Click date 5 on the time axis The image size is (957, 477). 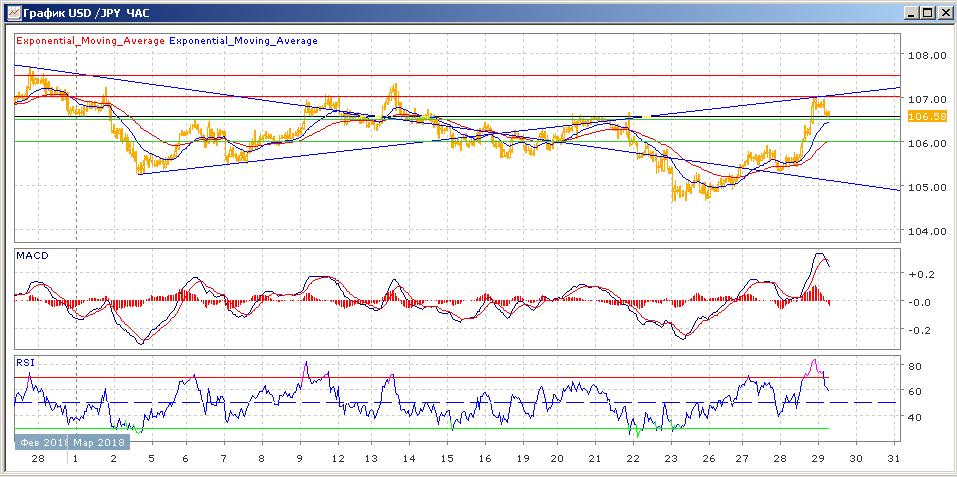[149, 457]
